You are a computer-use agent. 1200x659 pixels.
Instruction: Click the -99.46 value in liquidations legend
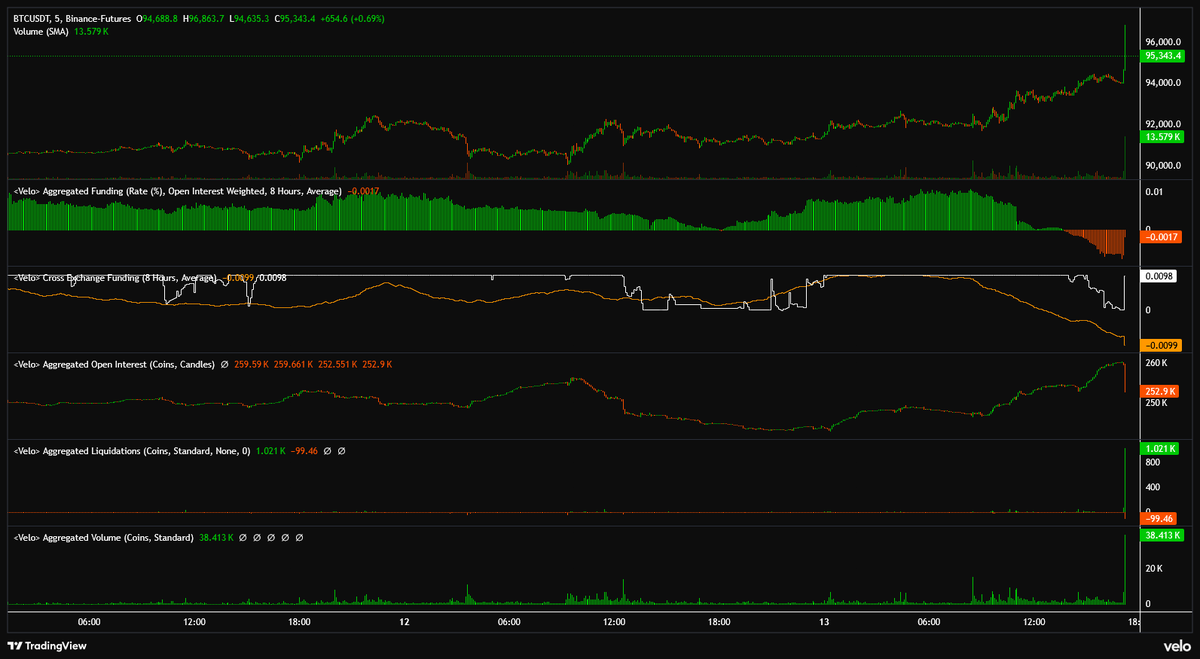click(305, 451)
